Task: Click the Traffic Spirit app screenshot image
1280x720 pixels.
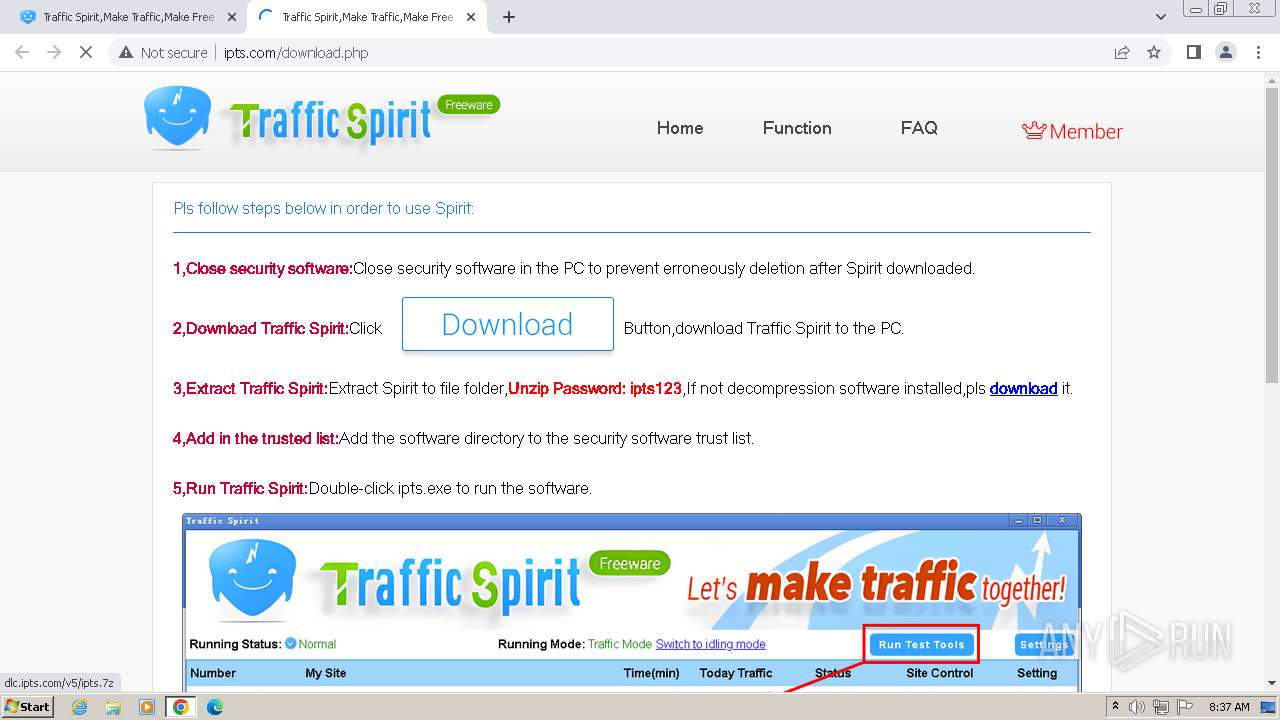Action: pos(631,602)
